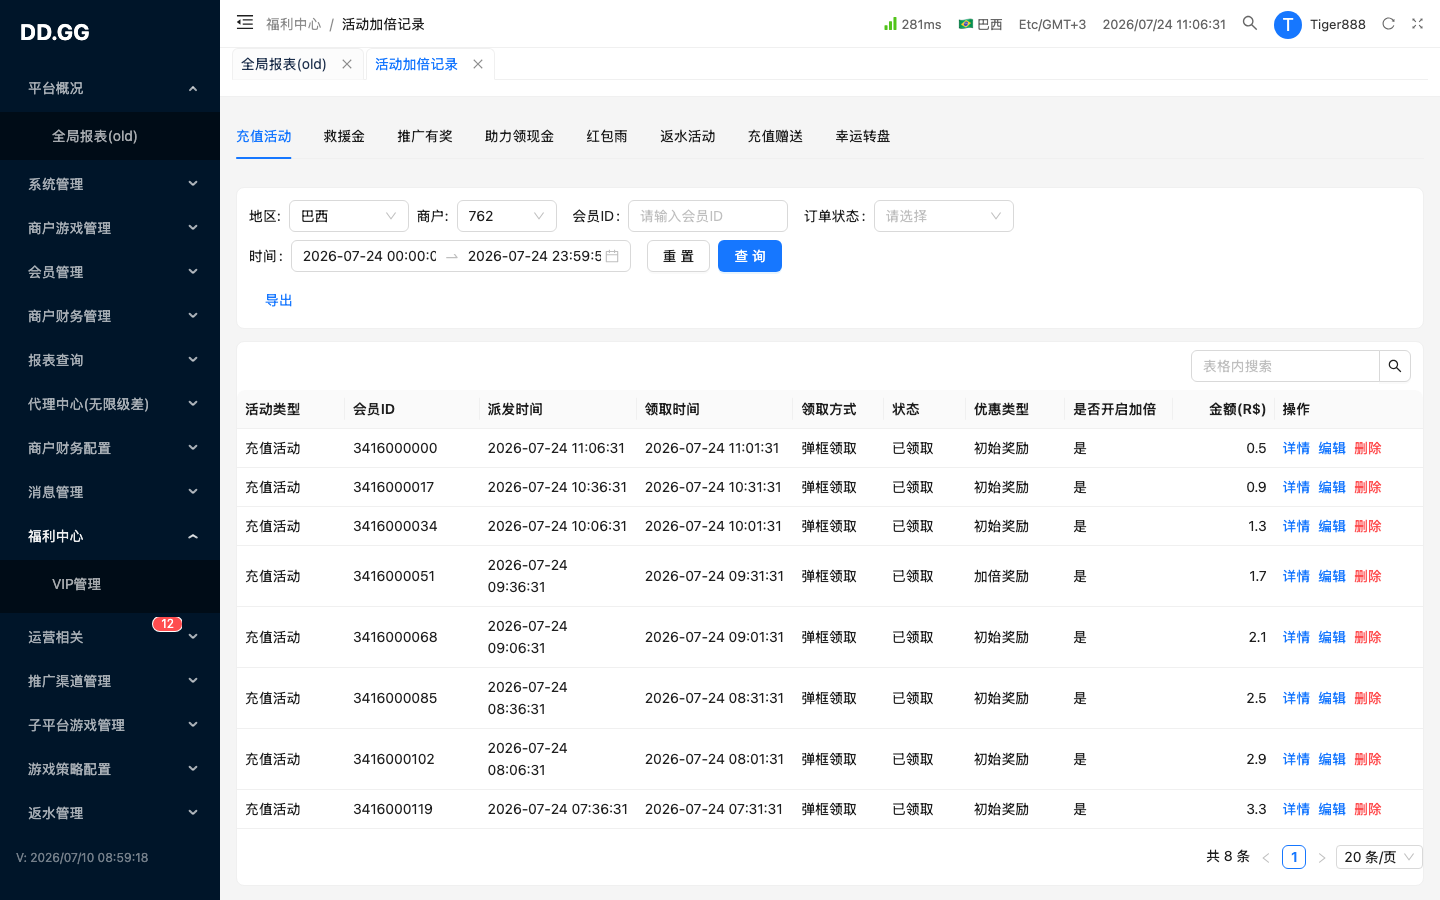Open the 订单状态 select dropdown
This screenshot has width=1440, height=900.
coord(944,216)
